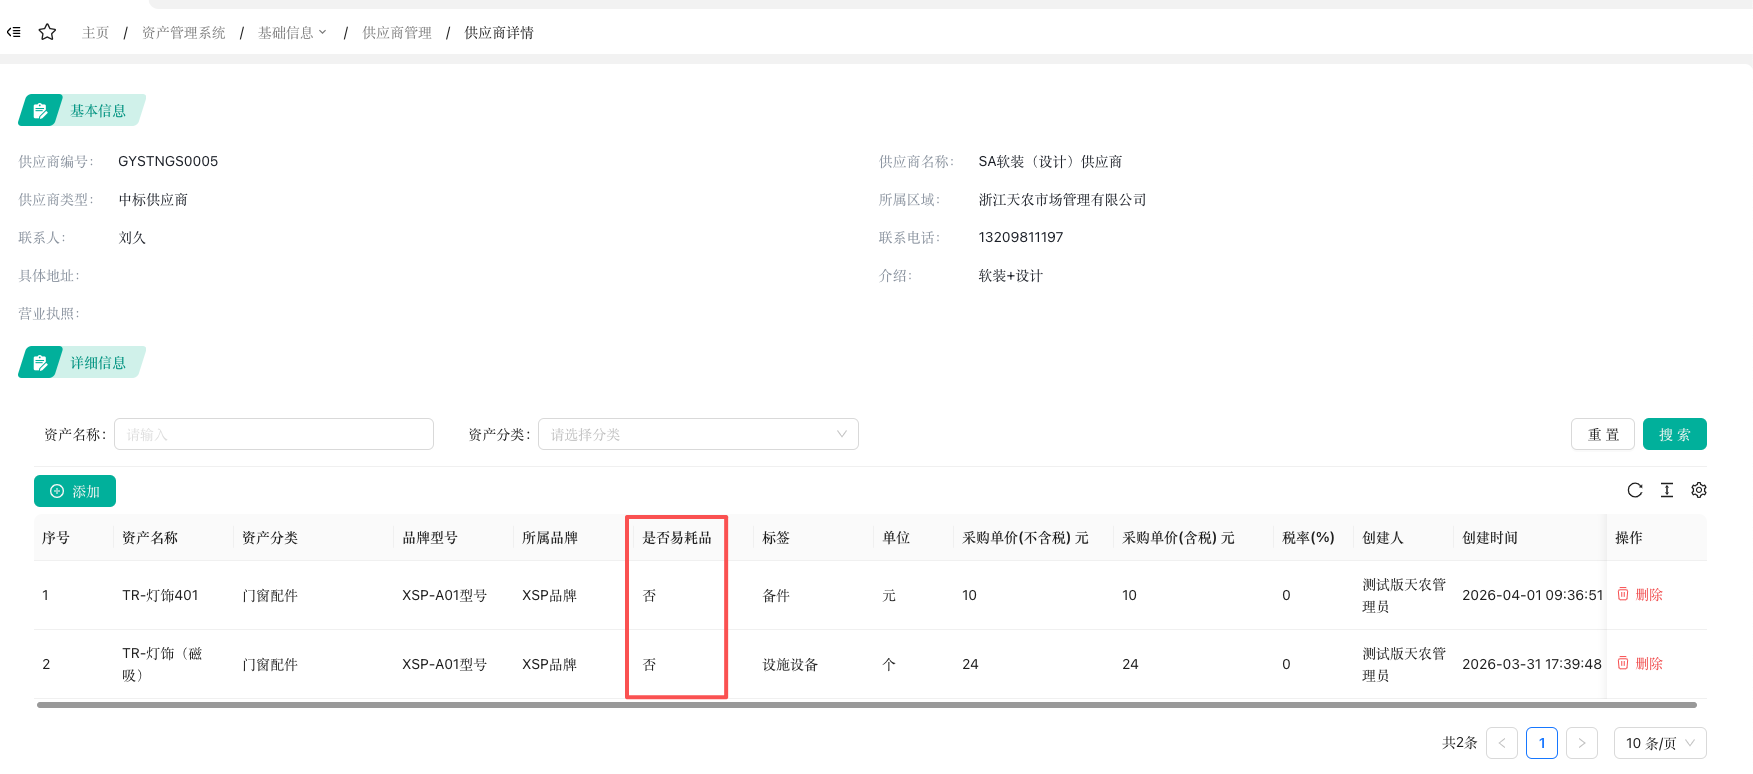Click region 浙江天农市场管理有限公司
Viewport: 1753px width, 774px height.
pos(1062,199)
